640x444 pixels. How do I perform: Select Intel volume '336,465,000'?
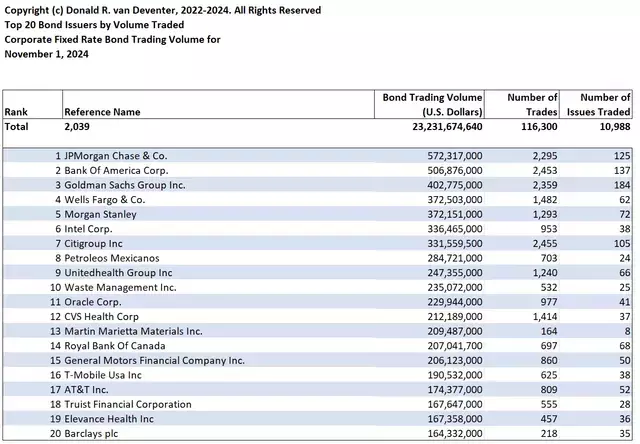[455, 229]
